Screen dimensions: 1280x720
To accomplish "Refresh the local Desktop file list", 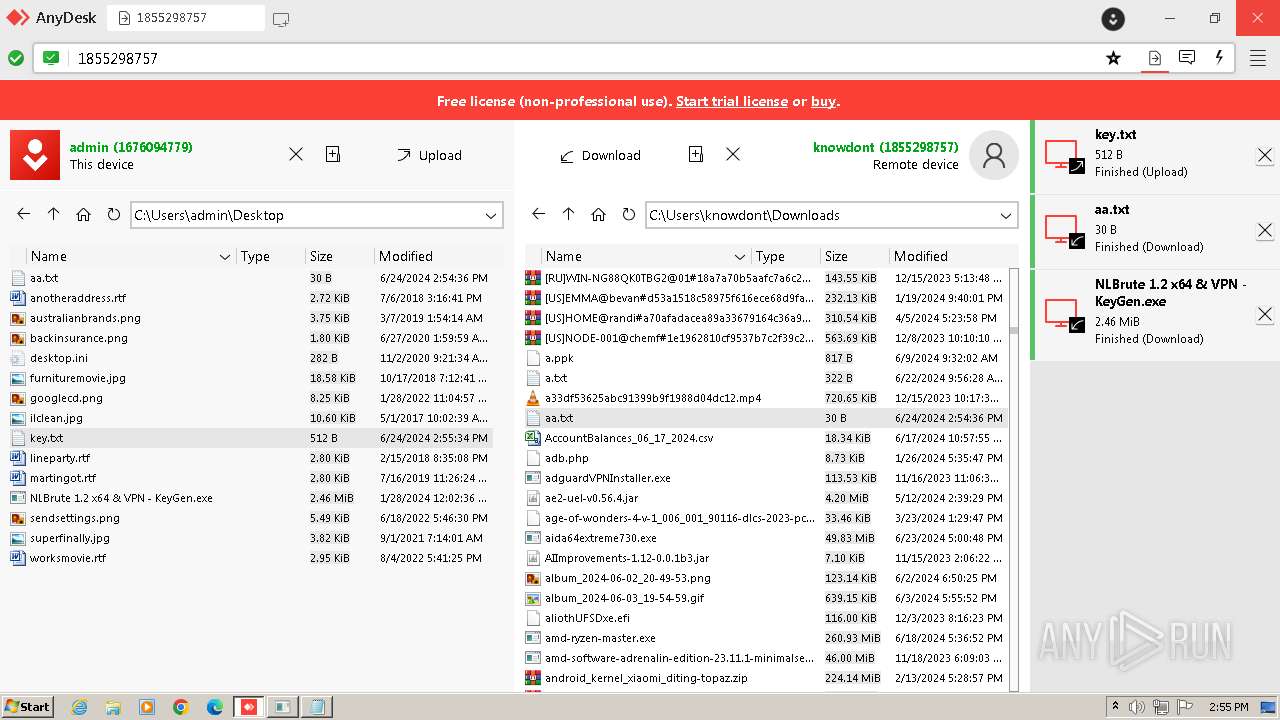I will [113, 214].
